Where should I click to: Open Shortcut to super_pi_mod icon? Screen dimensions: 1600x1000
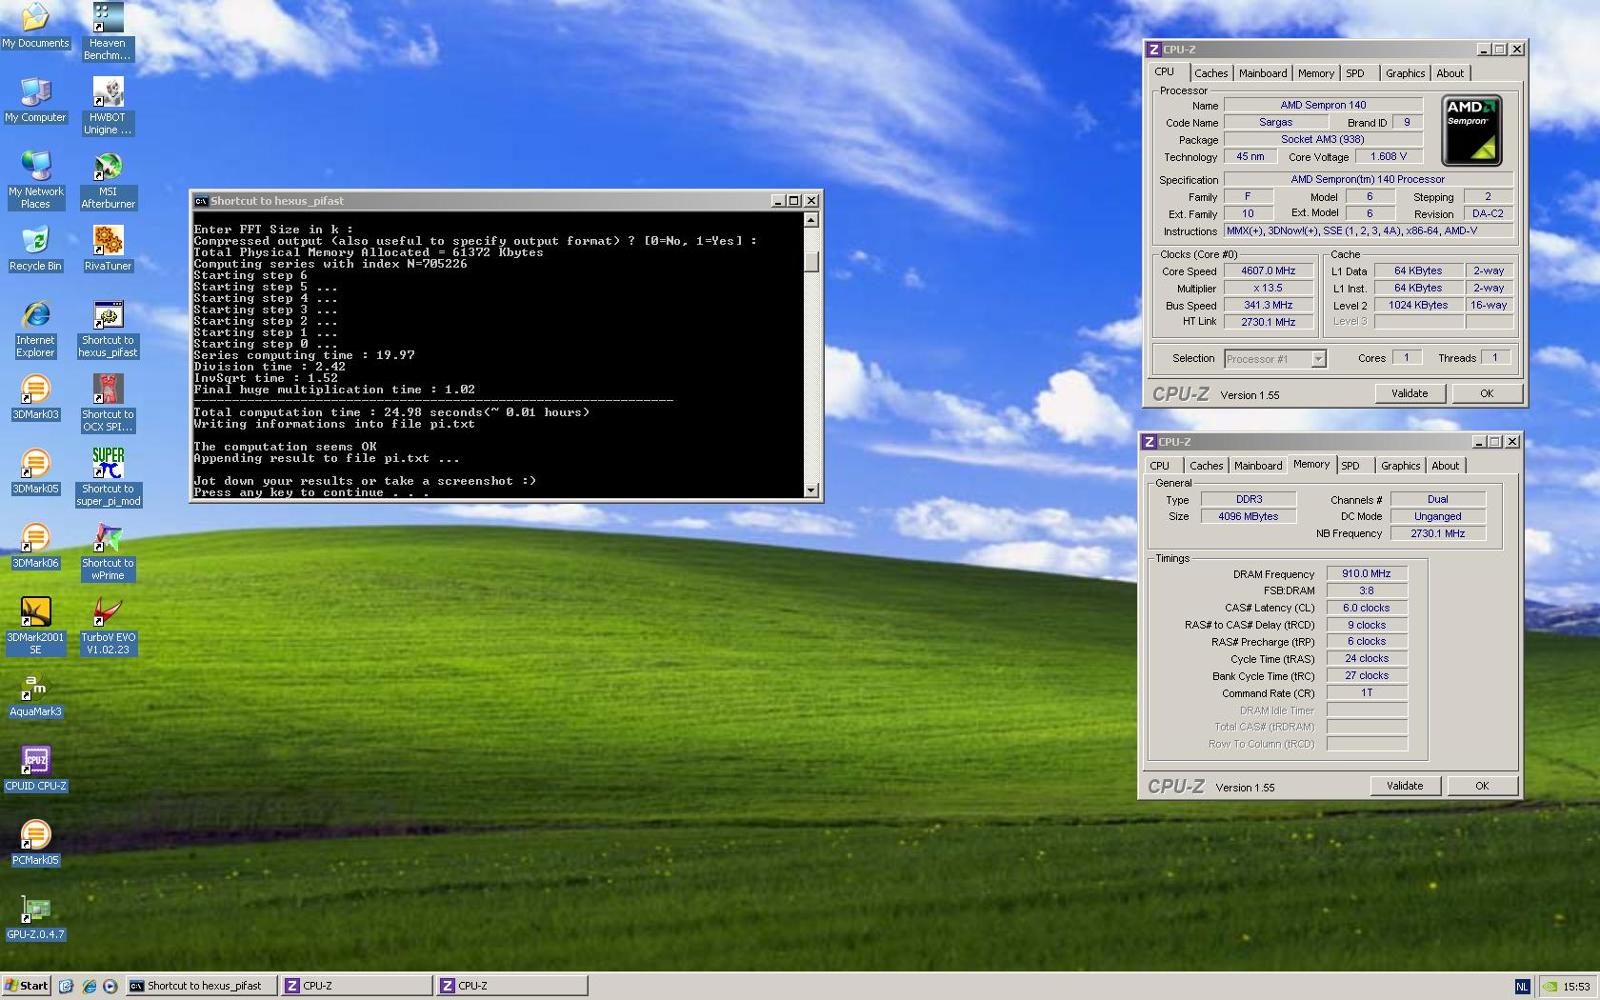107,477
